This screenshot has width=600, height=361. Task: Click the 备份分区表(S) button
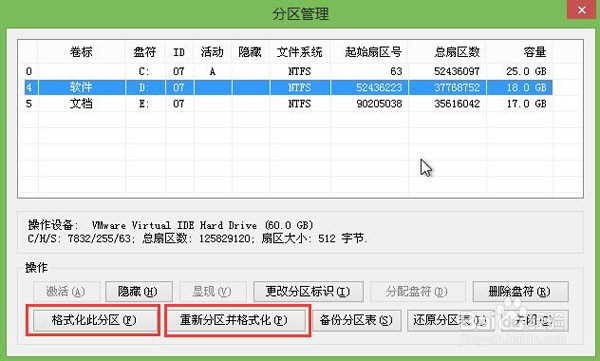coord(357,320)
